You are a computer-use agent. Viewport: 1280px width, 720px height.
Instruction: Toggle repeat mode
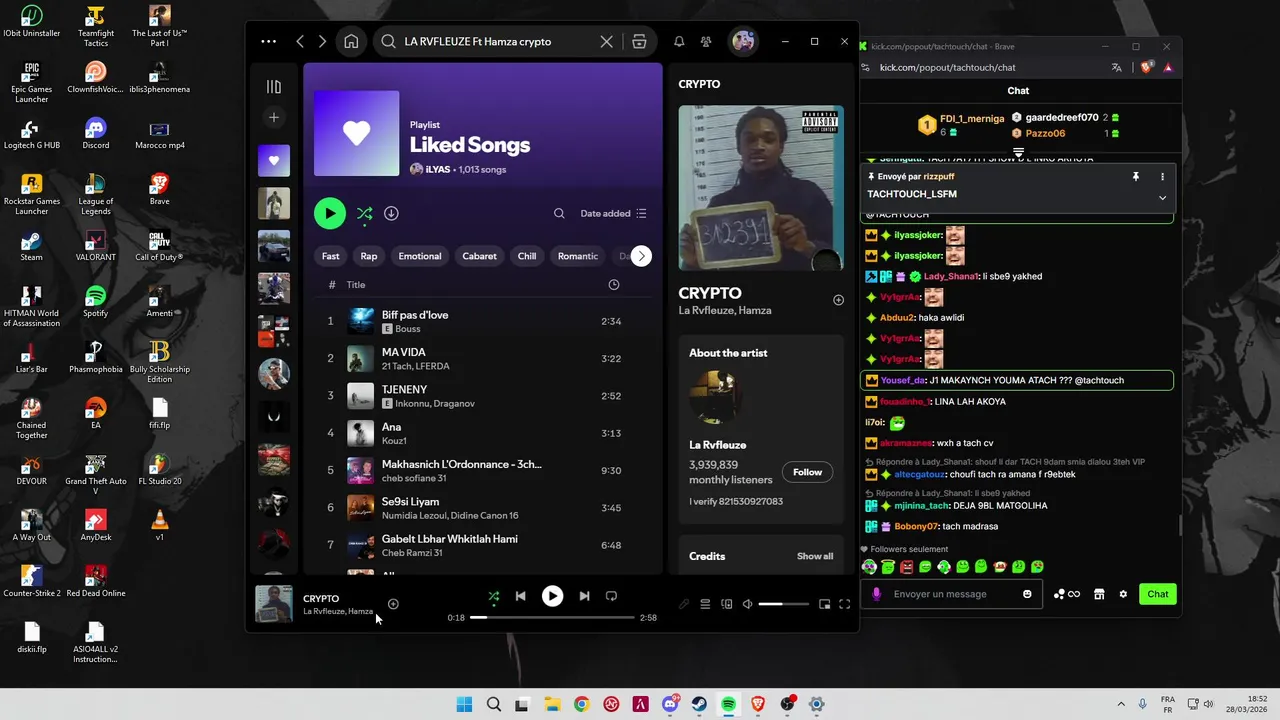point(611,596)
